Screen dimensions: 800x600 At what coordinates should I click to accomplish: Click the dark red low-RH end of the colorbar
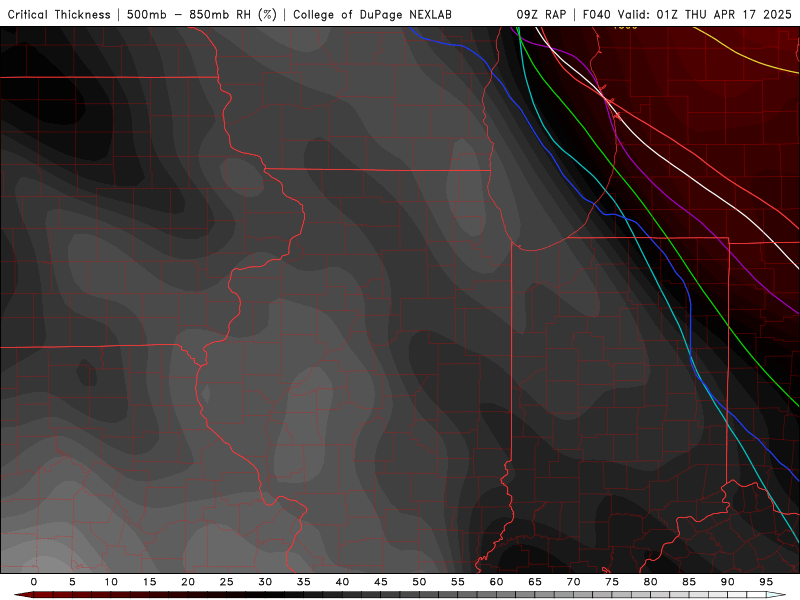26,595
